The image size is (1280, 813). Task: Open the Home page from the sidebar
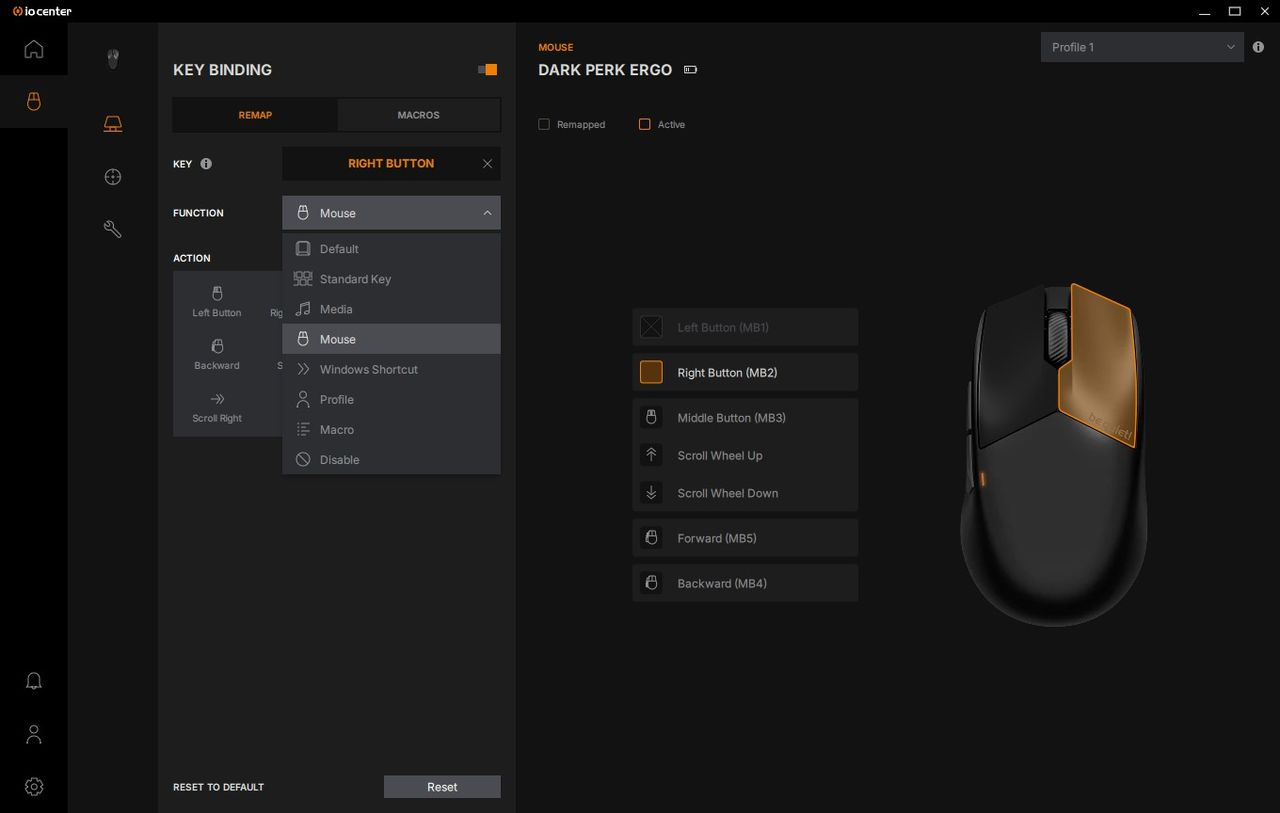coord(34,49)
